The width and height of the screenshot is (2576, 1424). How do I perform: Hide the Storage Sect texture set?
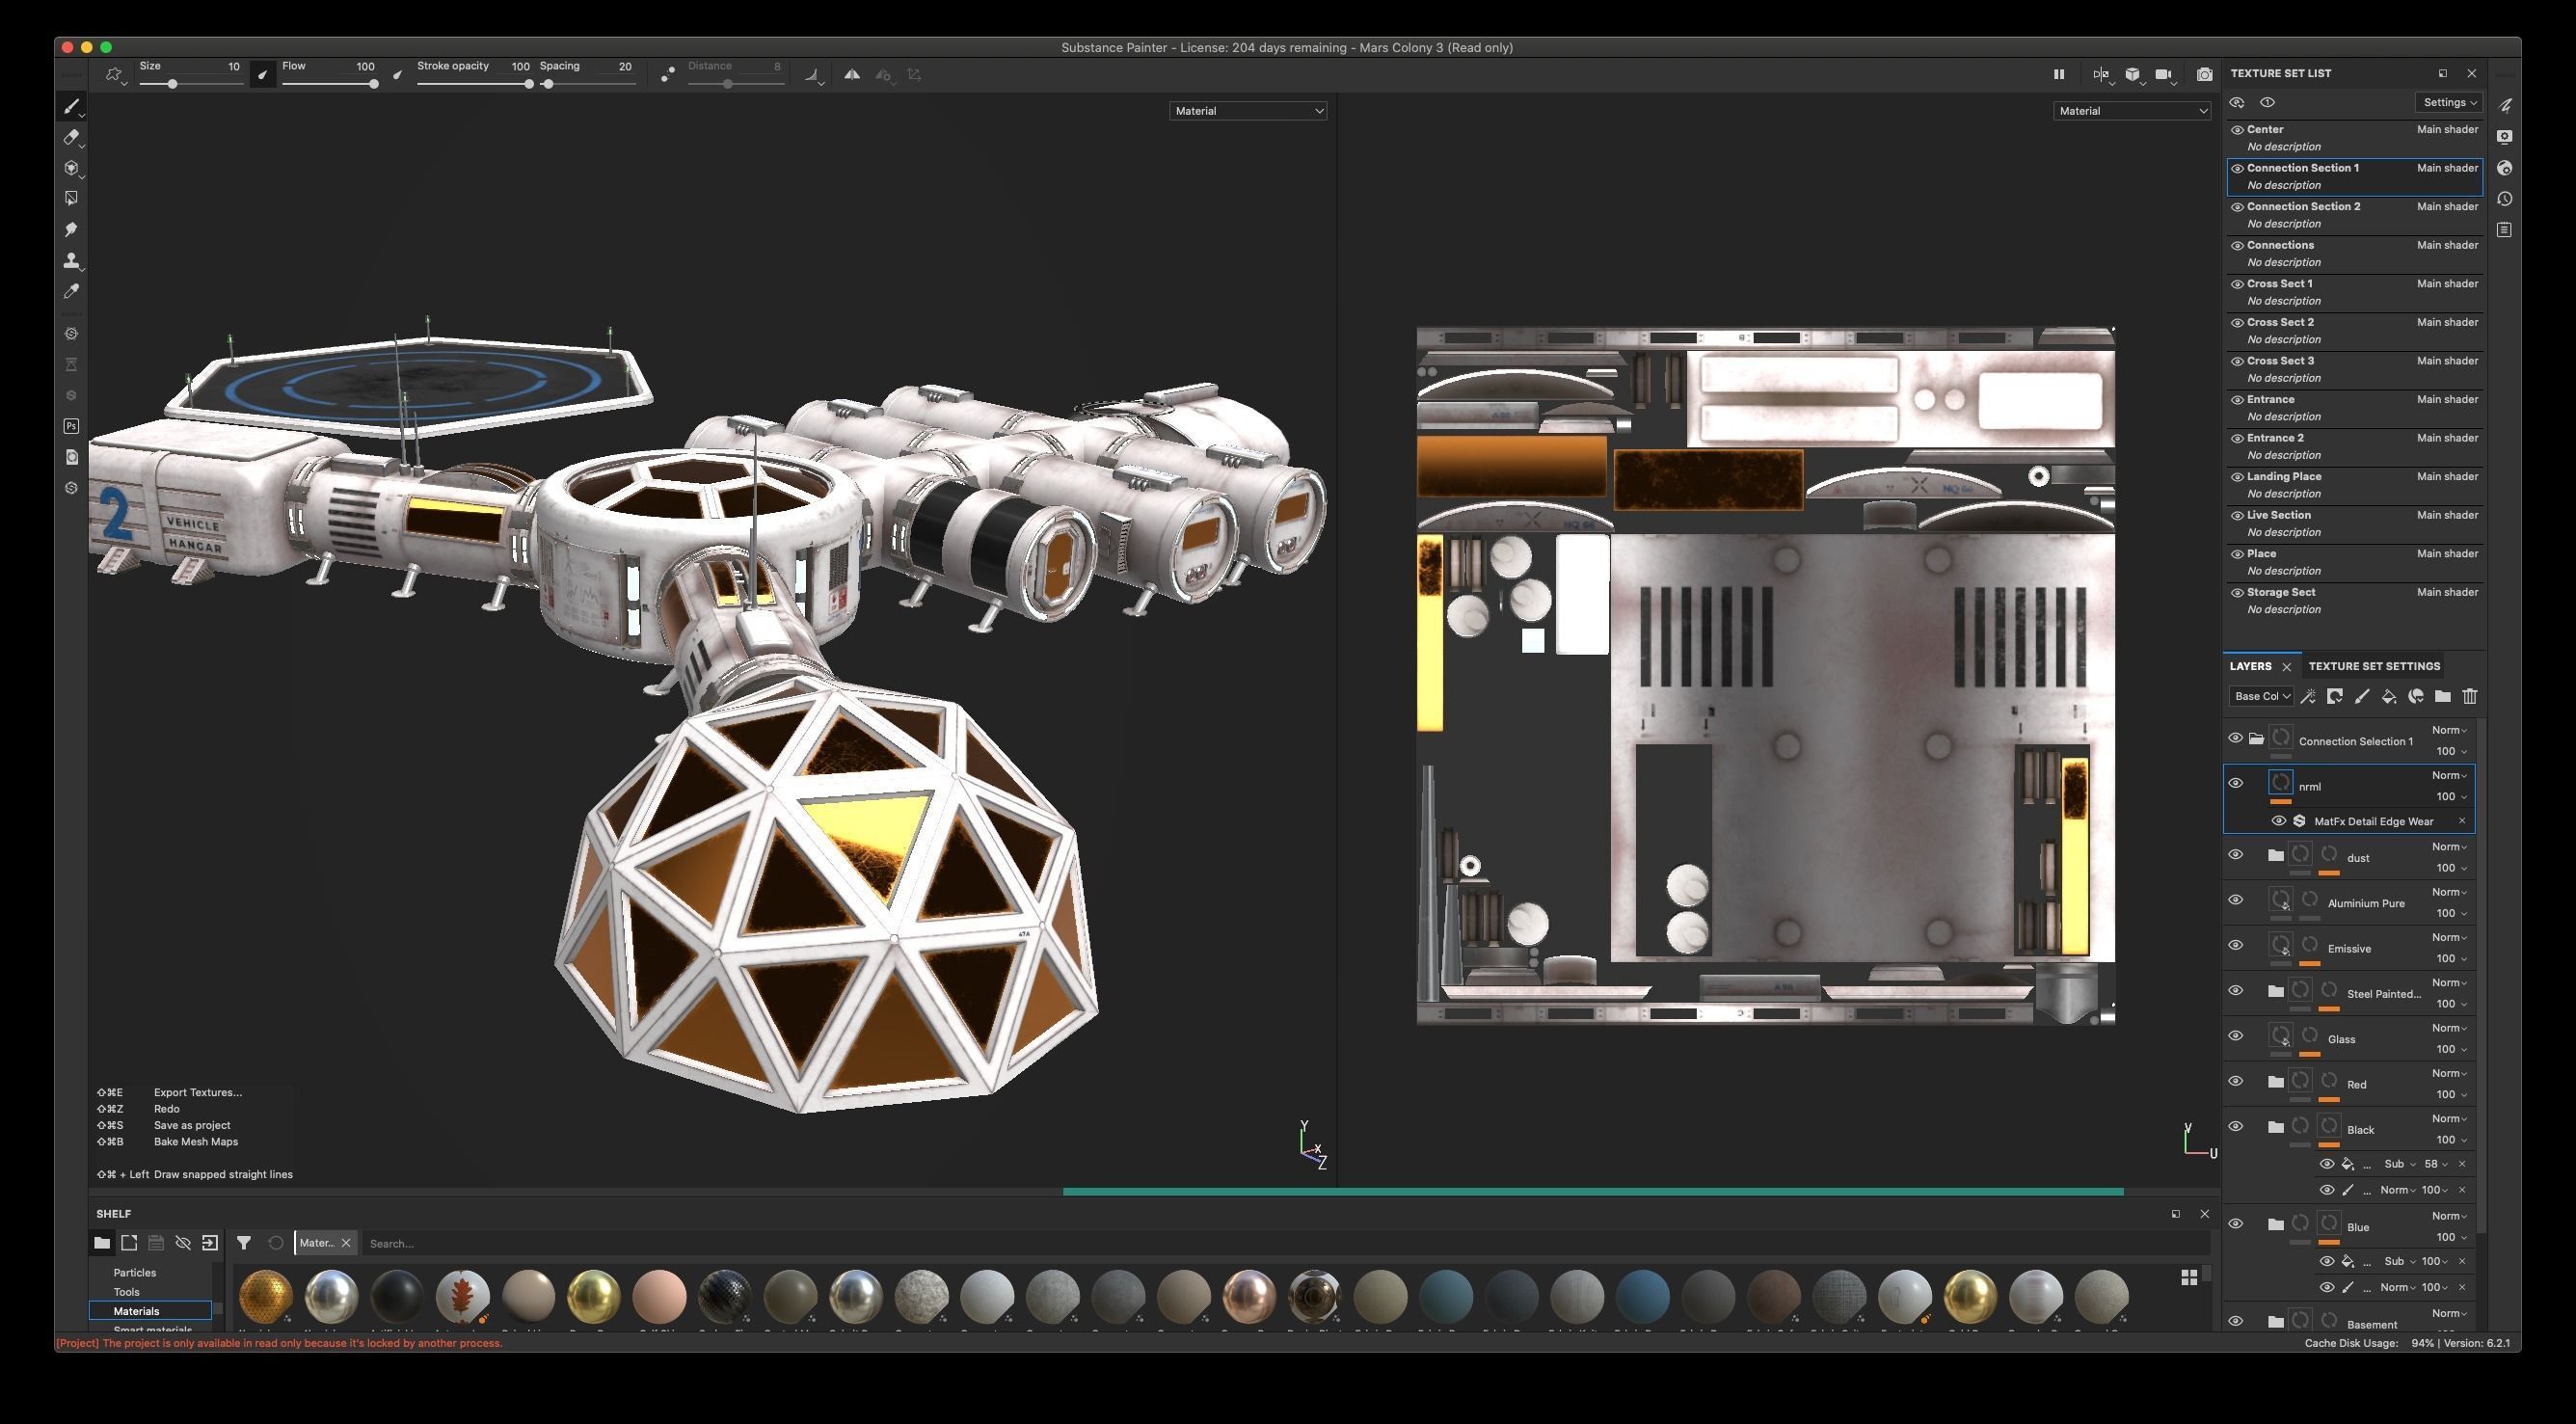point(2237,593)
